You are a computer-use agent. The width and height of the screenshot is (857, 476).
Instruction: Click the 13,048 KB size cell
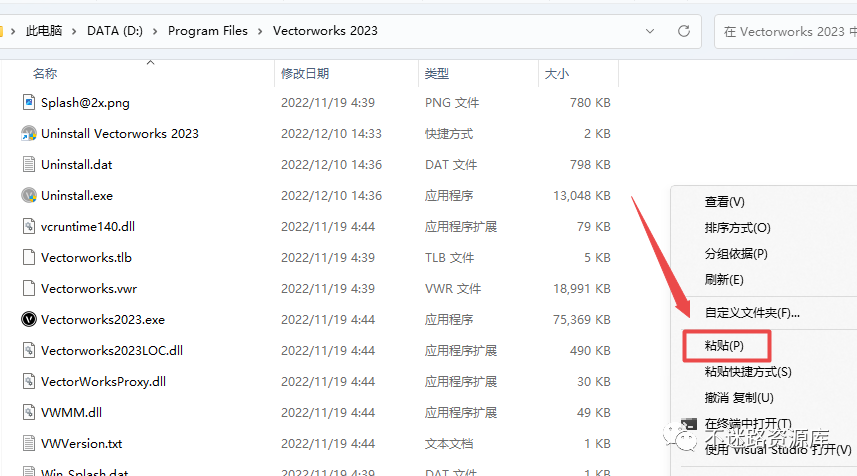[582, 196]
